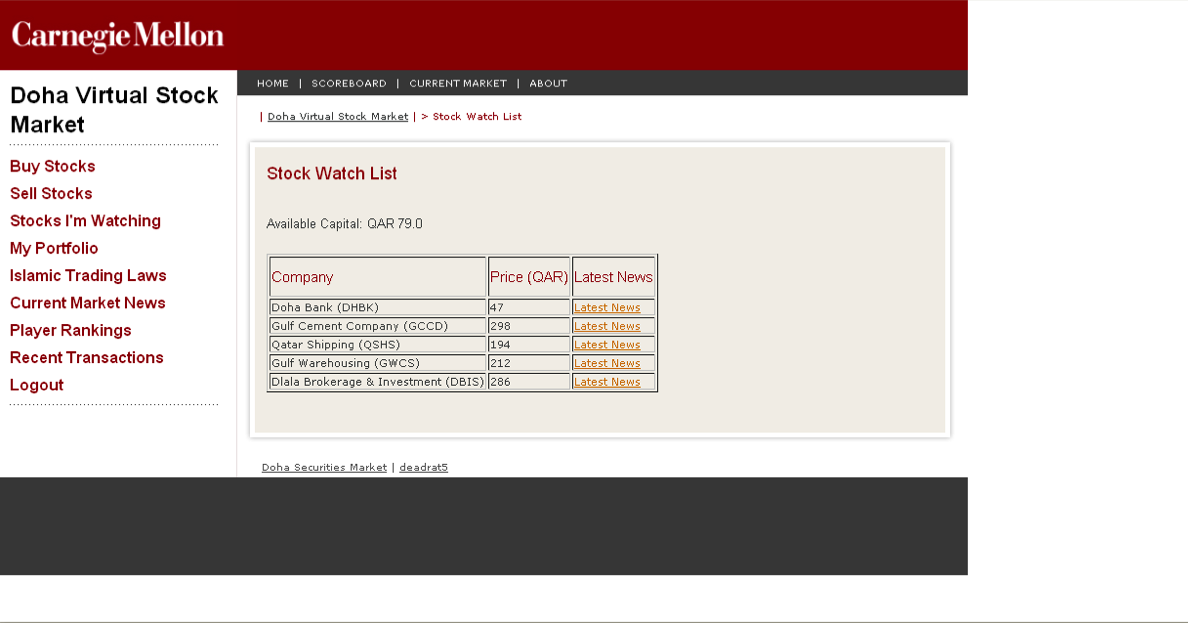The height and width of the screenshot is (623, 1188).
Task: Go to Stocks I'm Watching
Action: (x=86, y=221)
